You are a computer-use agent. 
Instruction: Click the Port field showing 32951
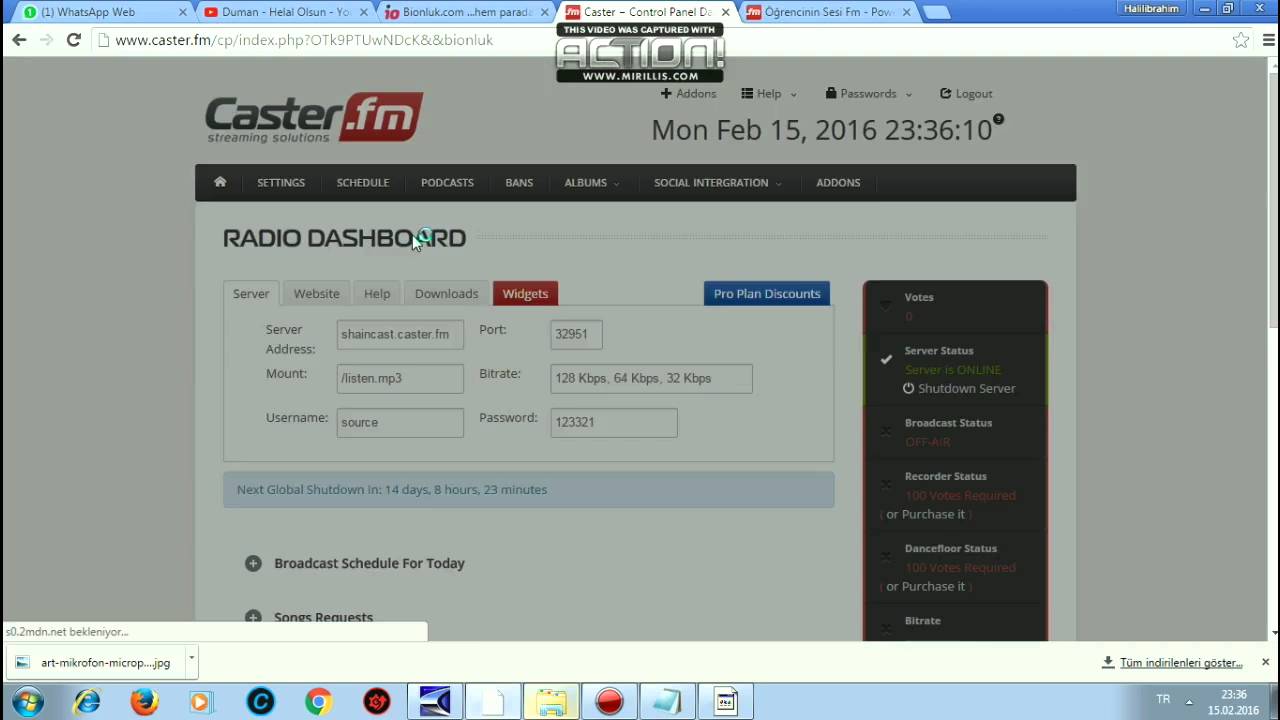point(576,334)
